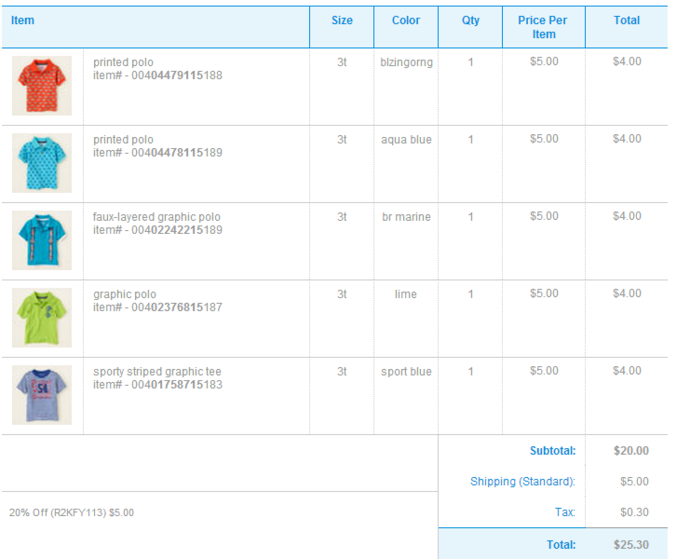Click the Size column header
The height and width of the screenshot is (559, 677).
(x=342, y=20)
